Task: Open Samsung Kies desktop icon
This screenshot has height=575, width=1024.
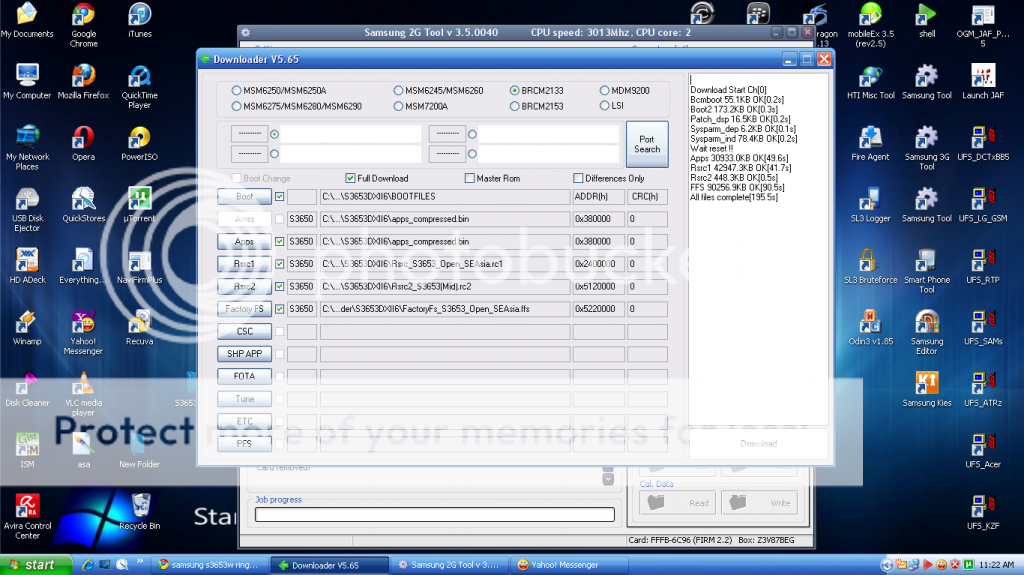Action: tap(927, 389)
